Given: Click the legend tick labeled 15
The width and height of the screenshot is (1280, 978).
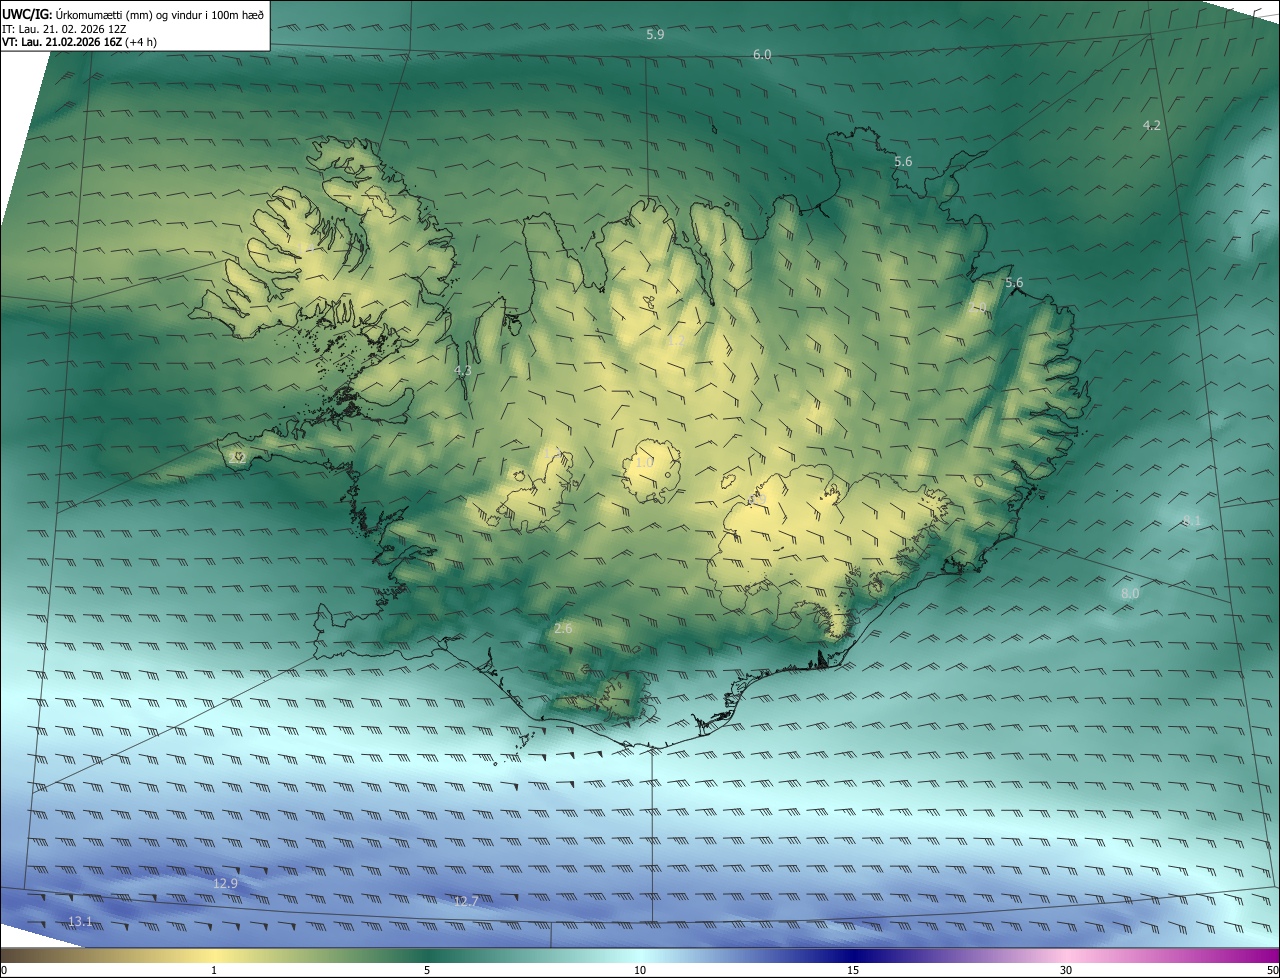Looking at the screenshot, I should point(853,970).
